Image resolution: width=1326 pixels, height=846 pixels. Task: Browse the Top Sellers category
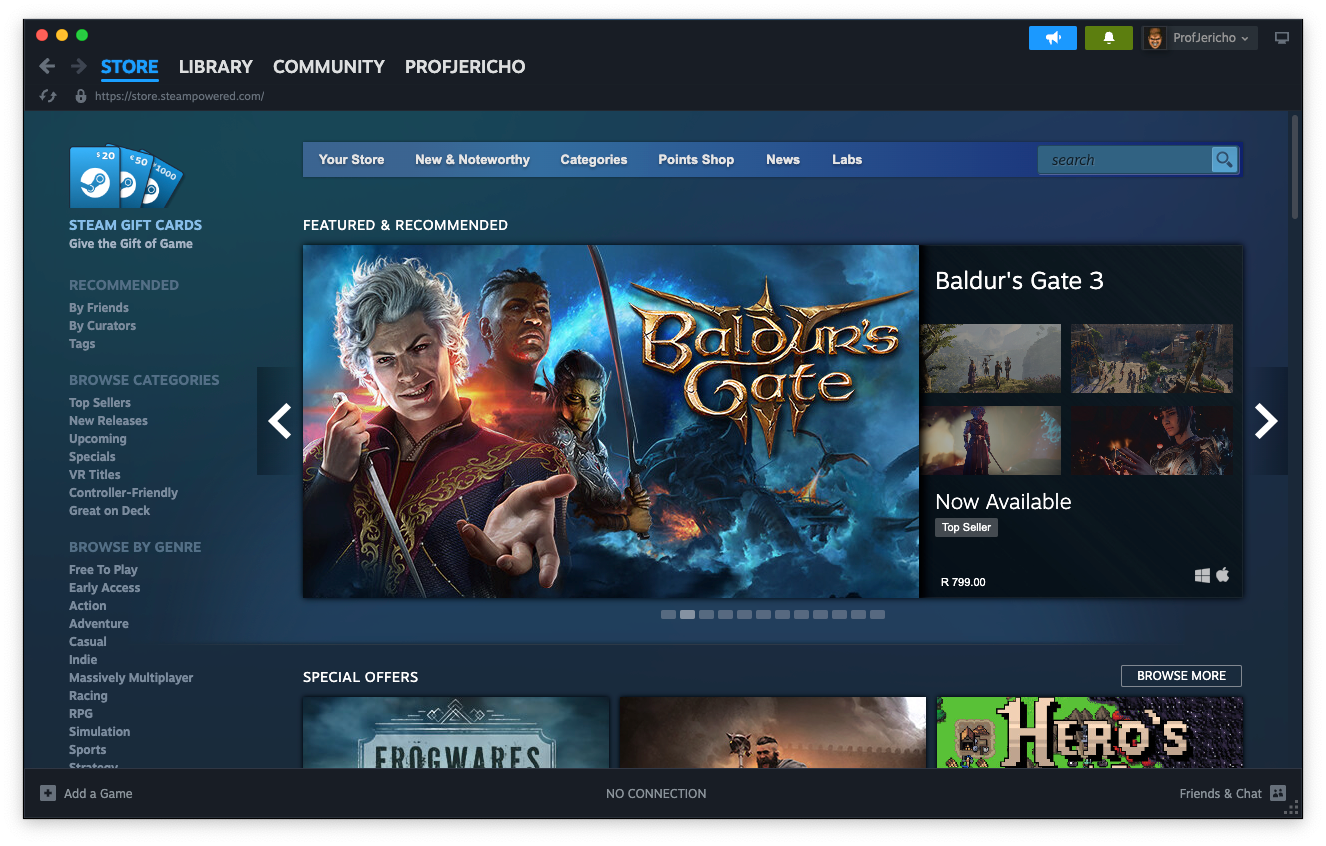pyautogui.click(x=100, y=403)
